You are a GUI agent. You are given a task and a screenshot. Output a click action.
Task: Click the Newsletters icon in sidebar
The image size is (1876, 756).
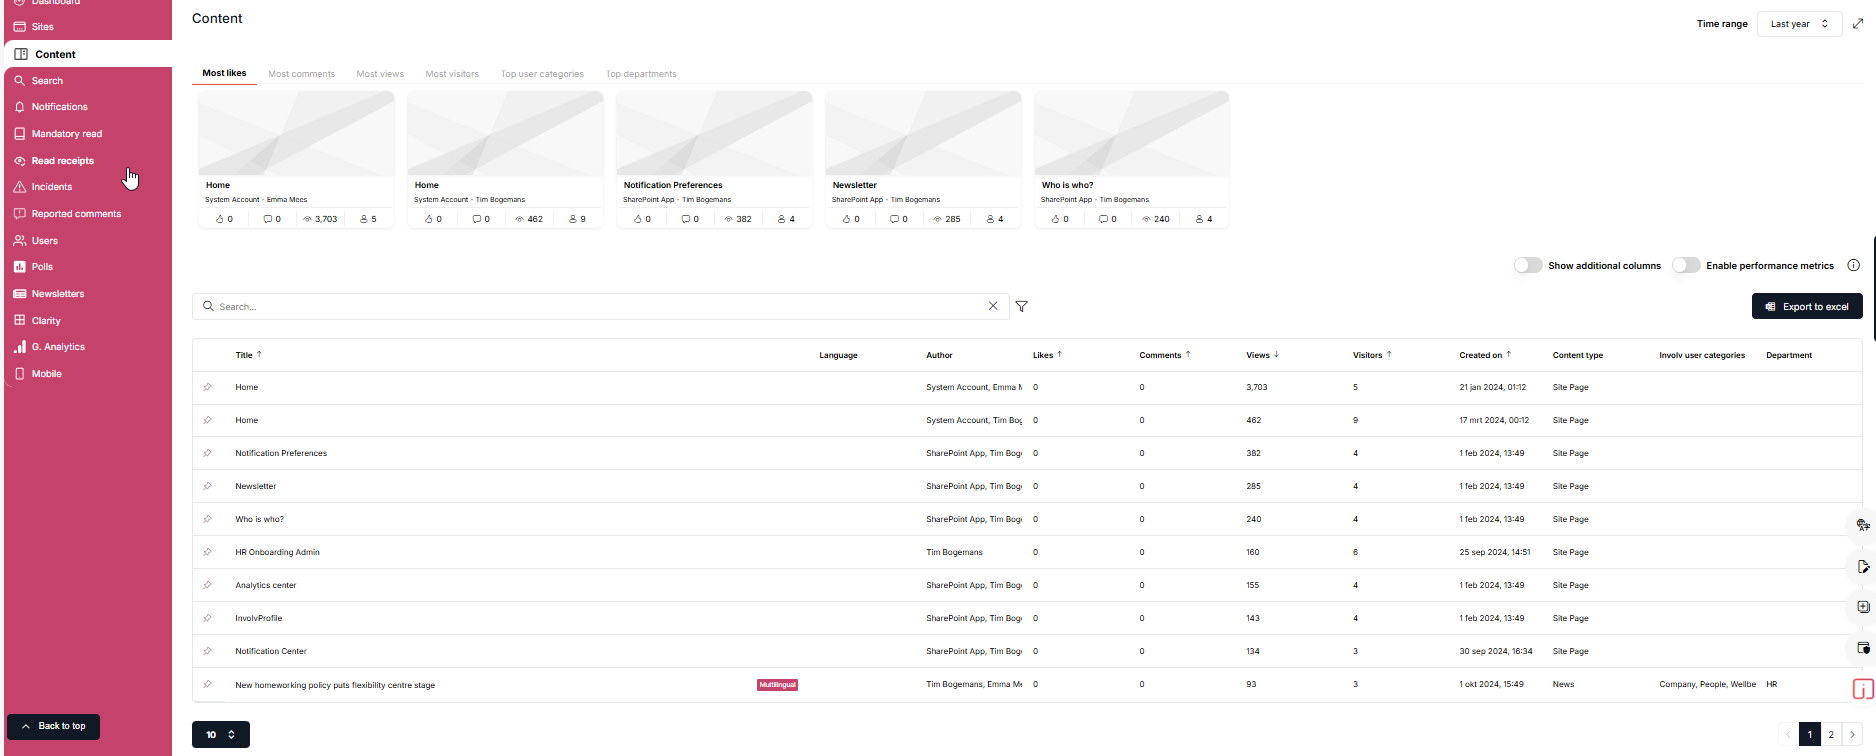(x=20, y=294)
